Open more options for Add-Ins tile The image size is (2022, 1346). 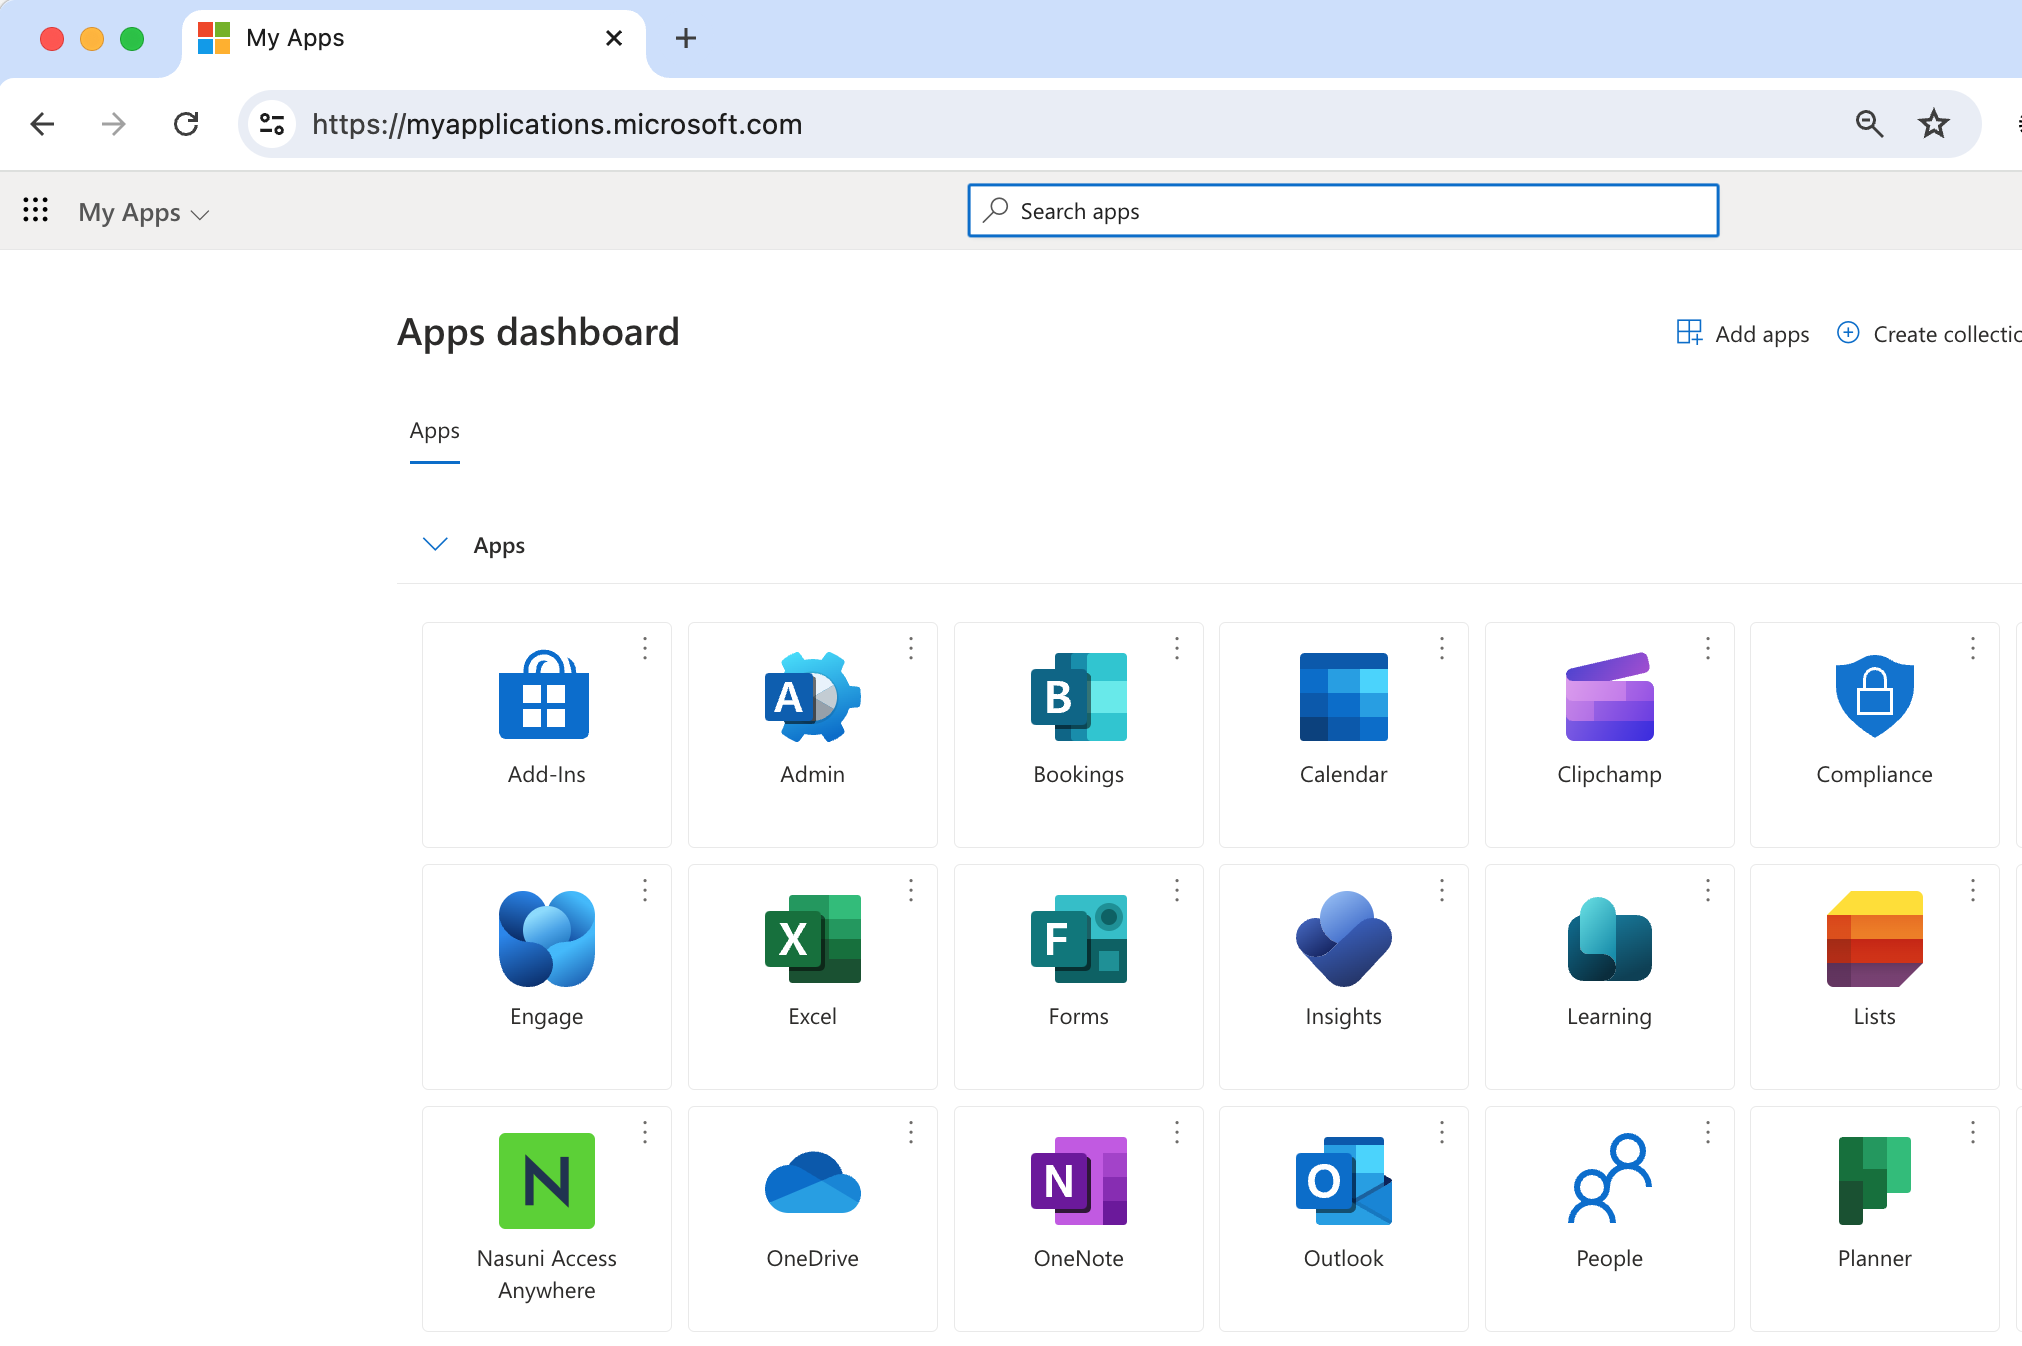click(x=645, y=649)
